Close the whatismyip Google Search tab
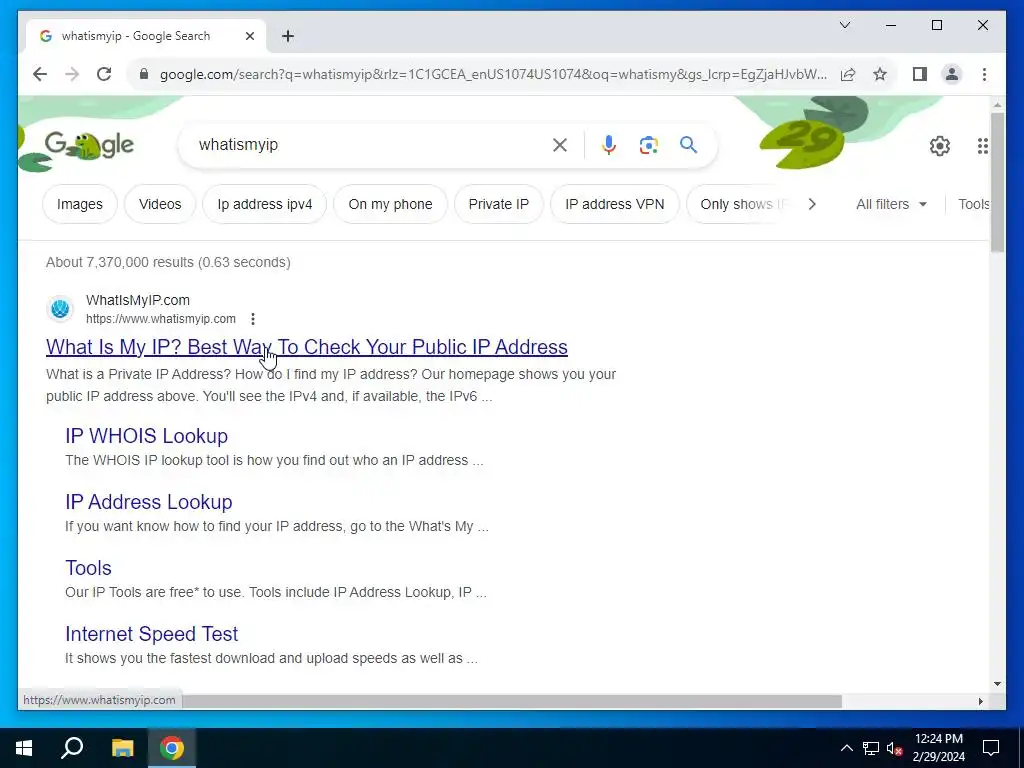This screenshot has width=1024, height=768. click(249, 36)
